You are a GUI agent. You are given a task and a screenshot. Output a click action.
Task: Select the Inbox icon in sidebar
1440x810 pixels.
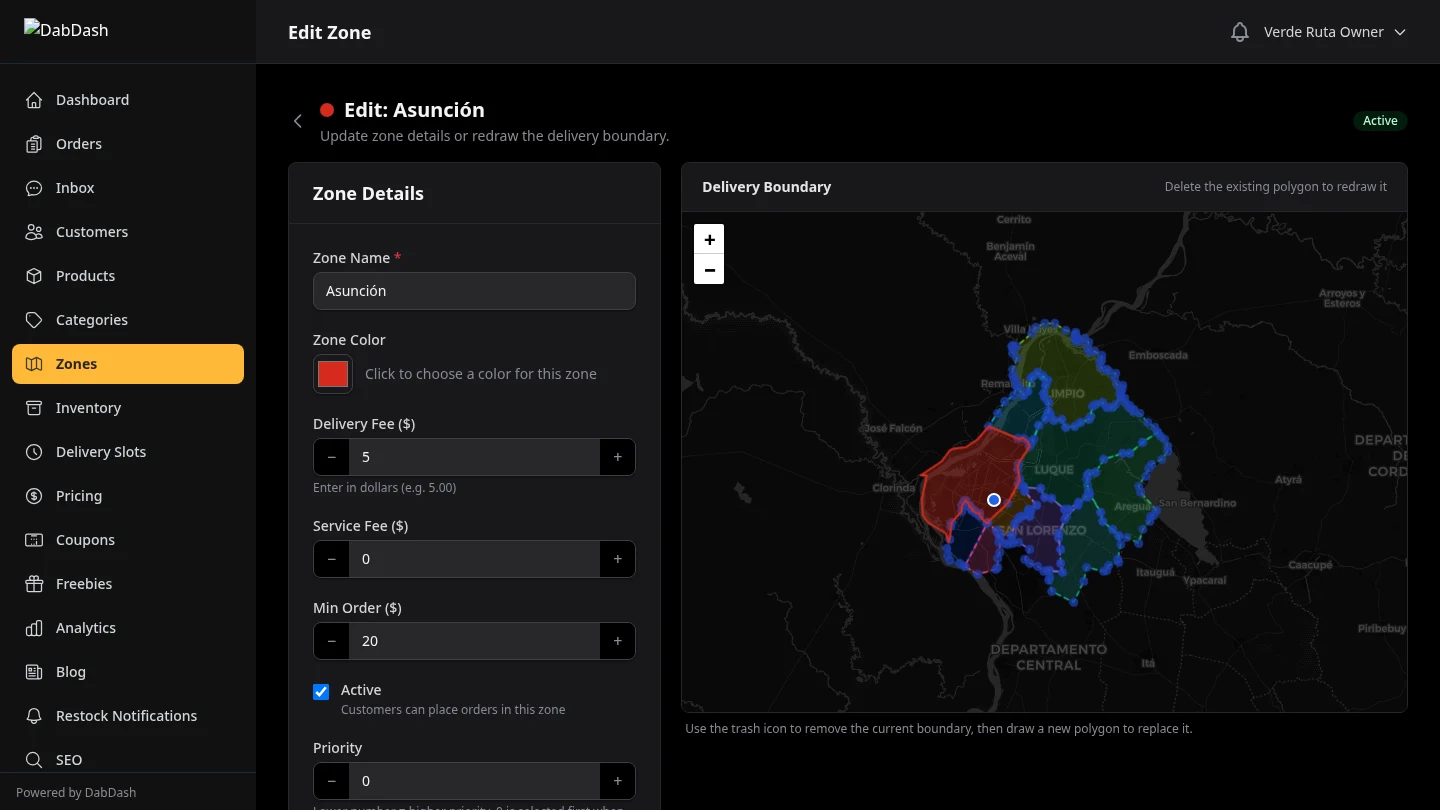click(34, 188)
